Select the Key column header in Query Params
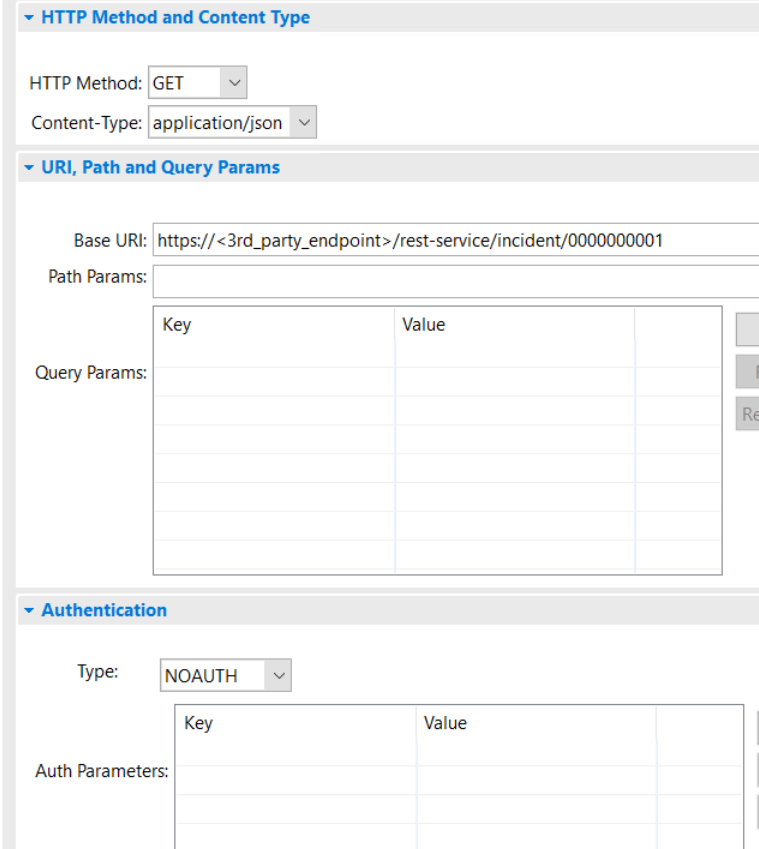 pyautogui.click(x=274, y=325)
